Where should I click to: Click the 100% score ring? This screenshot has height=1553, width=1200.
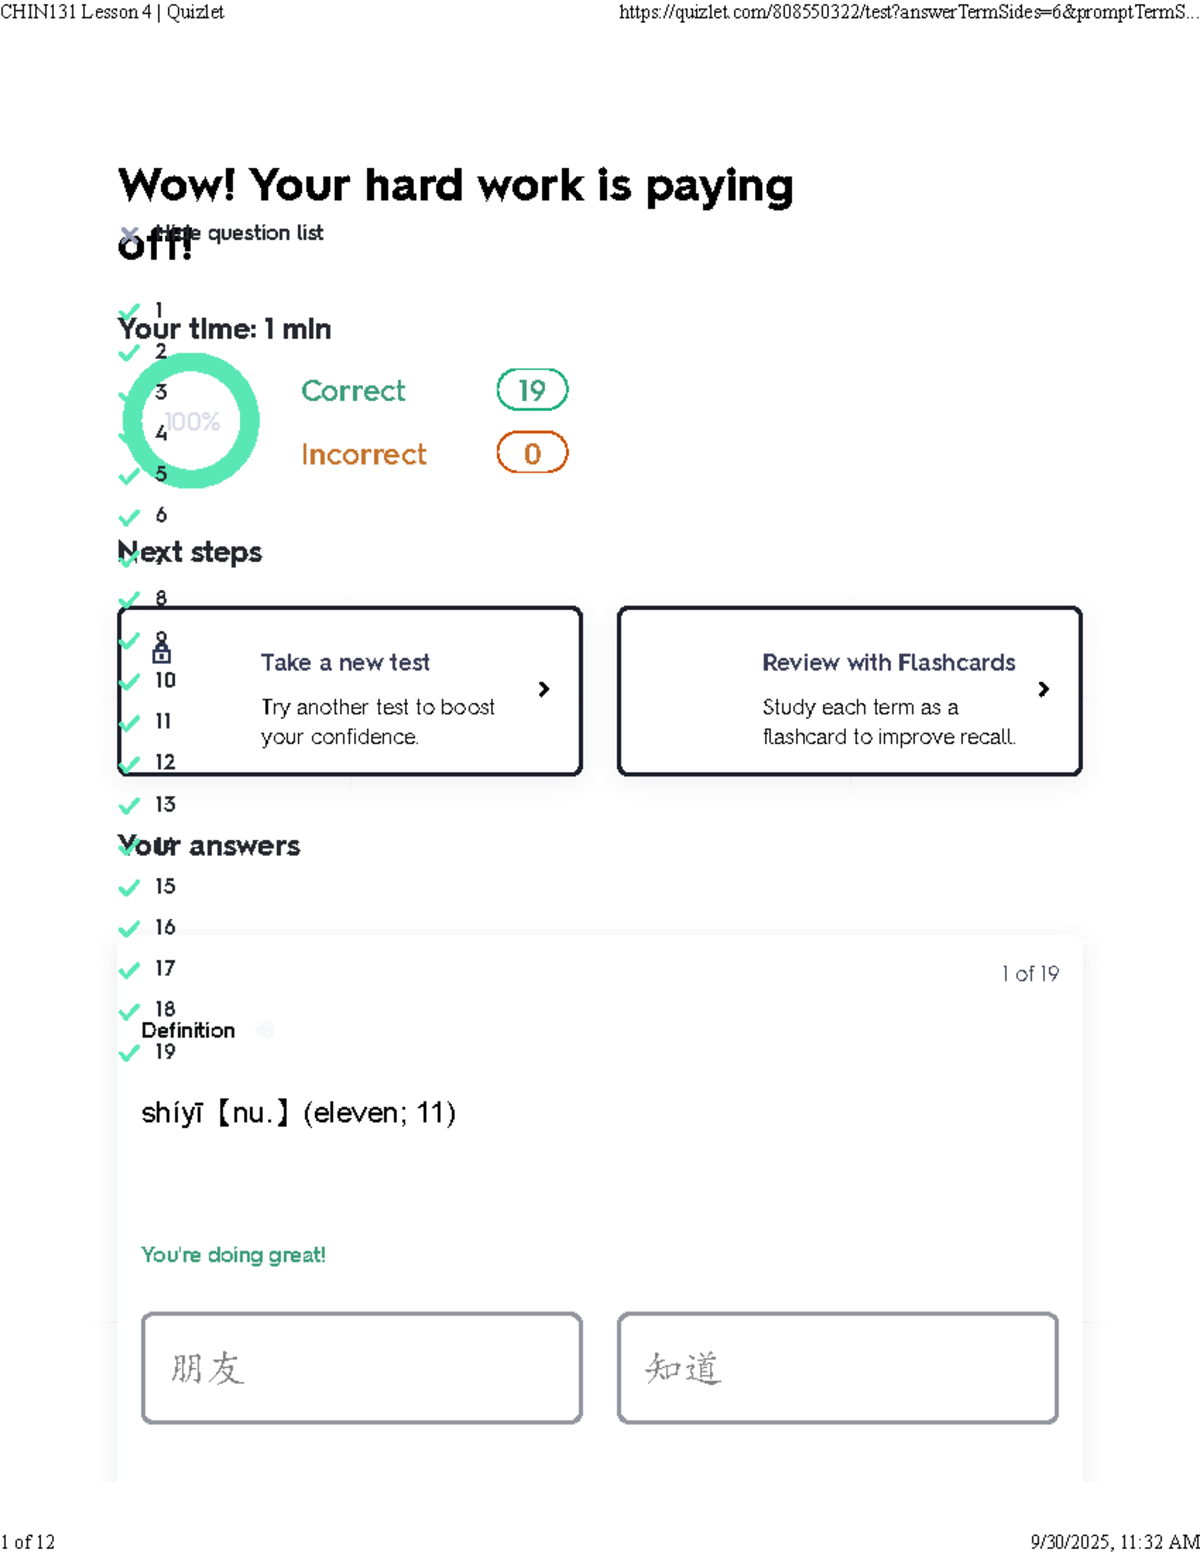tap(191, 421)
